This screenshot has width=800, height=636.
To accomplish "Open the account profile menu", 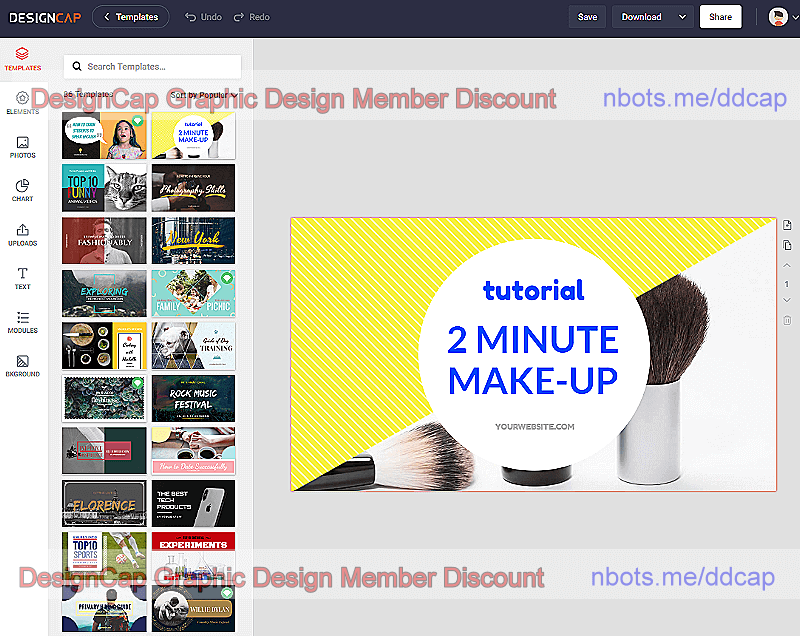I will pyautogui.click(x=780, y=16).
